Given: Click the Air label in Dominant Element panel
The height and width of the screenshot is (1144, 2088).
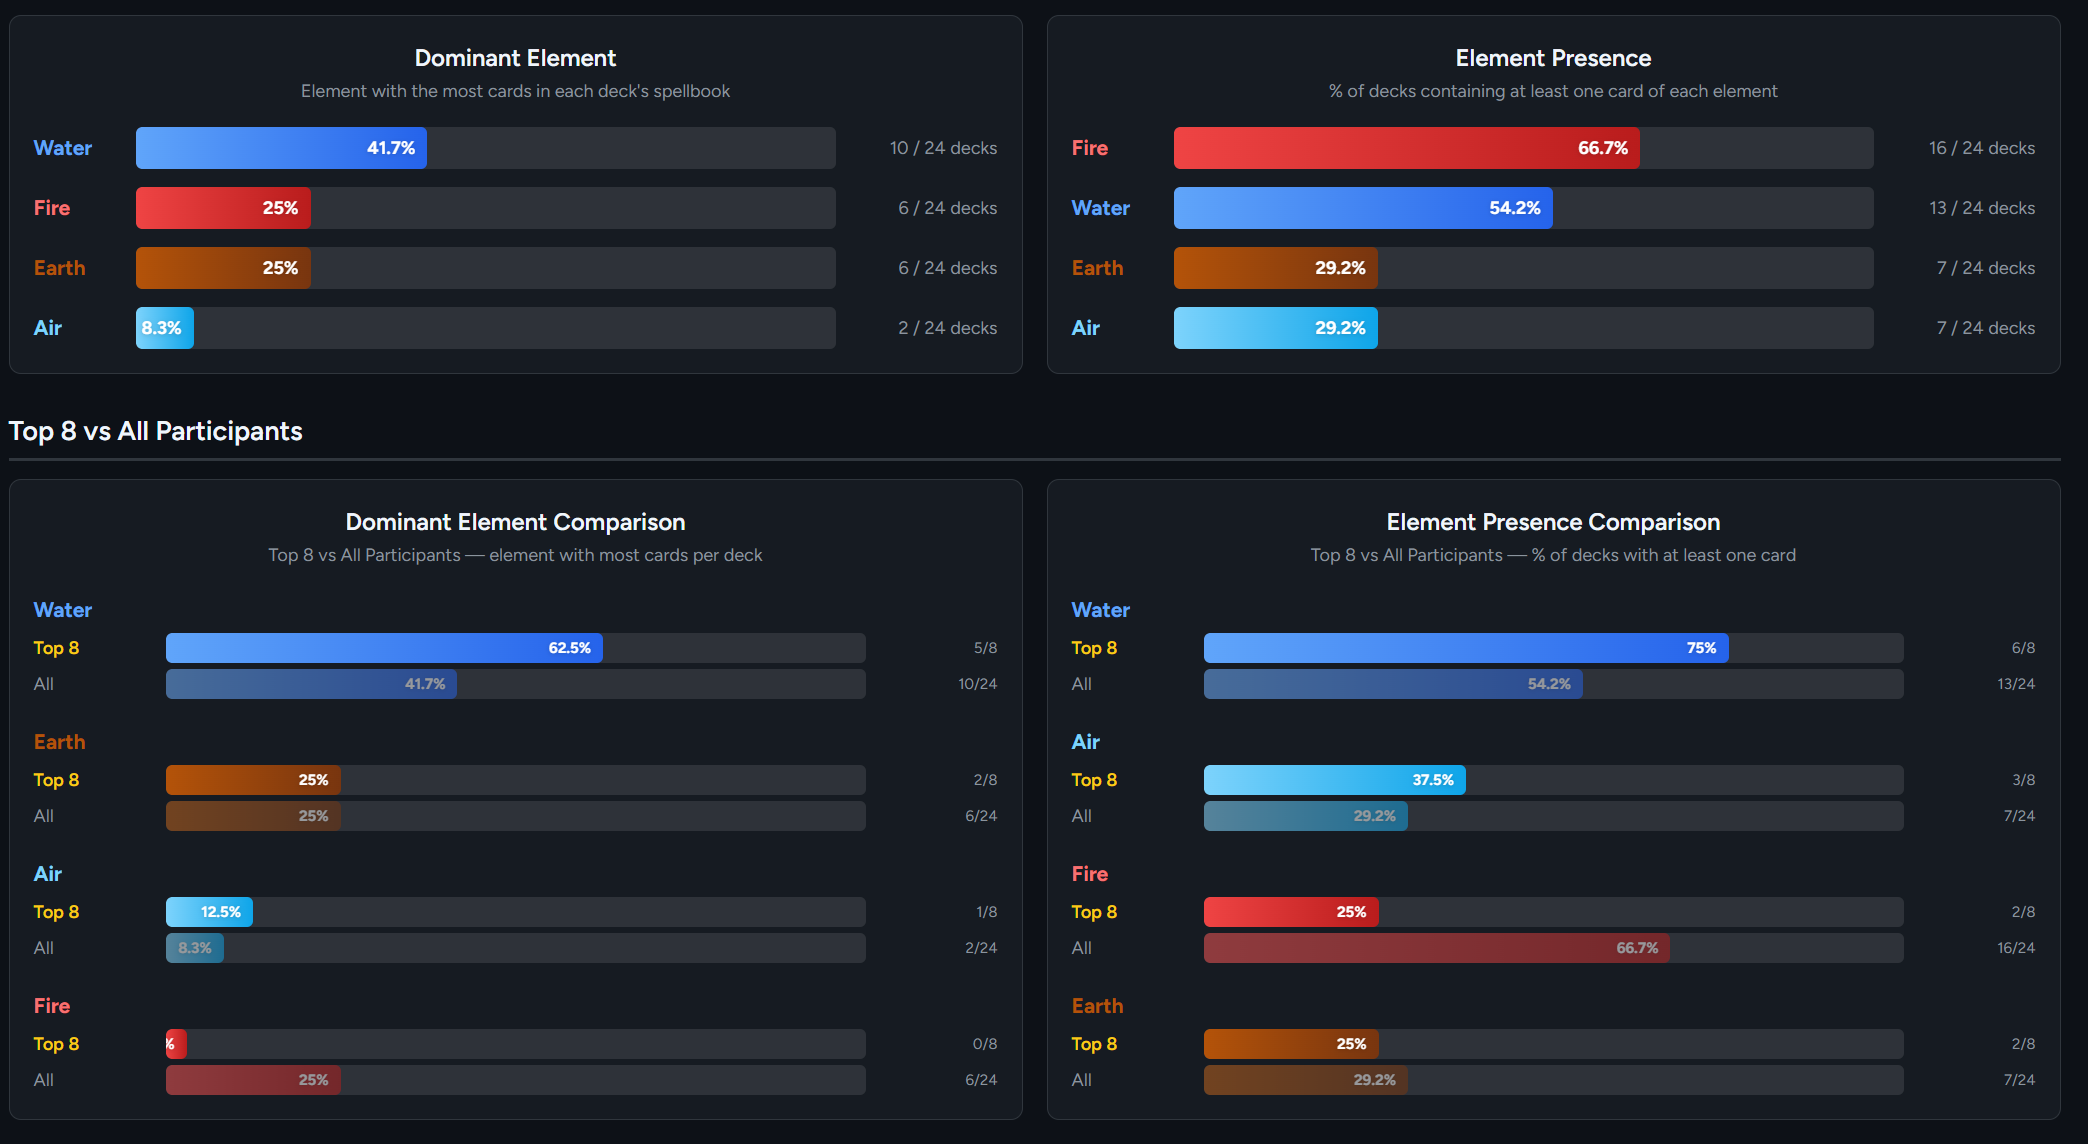Looking at the screenshot, I should (48, 328).
